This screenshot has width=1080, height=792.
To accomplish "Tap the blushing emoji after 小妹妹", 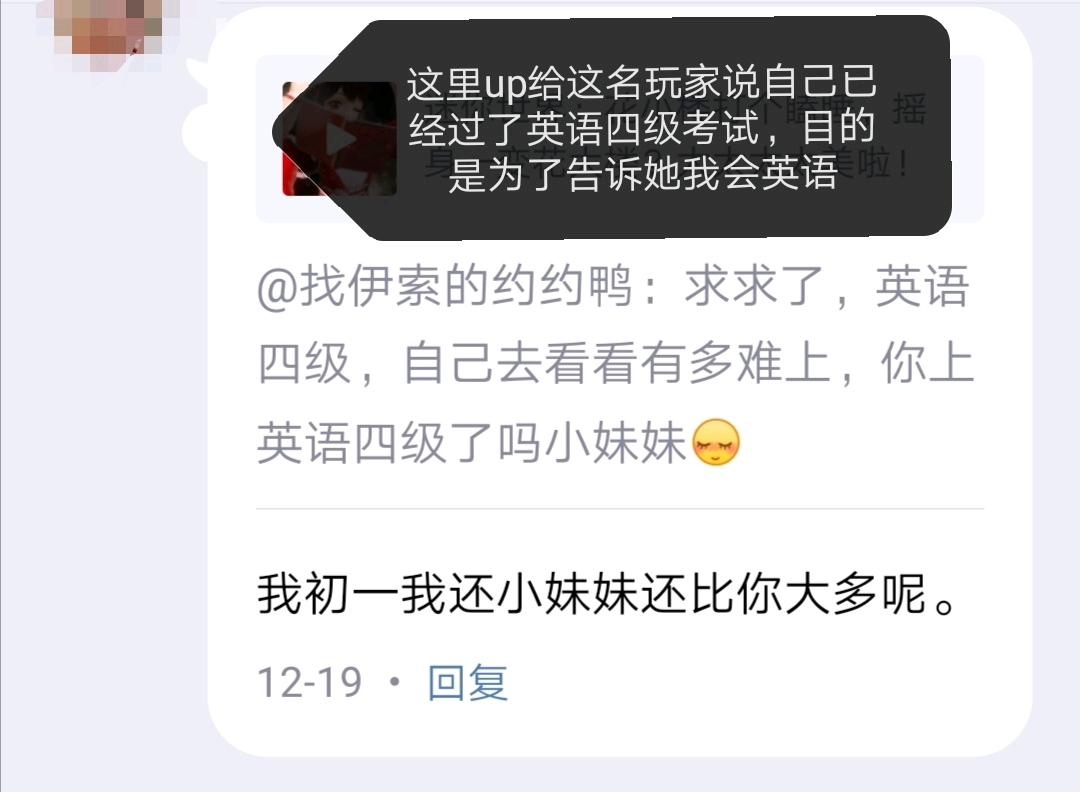I will click(716, 441).
